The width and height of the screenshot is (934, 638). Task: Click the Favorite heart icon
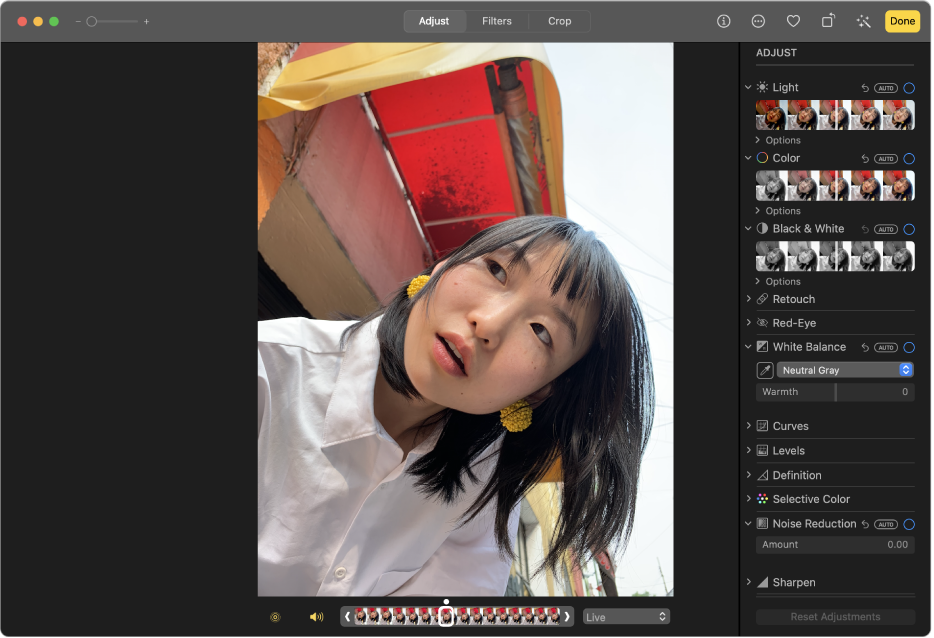(x=793, y=21)
